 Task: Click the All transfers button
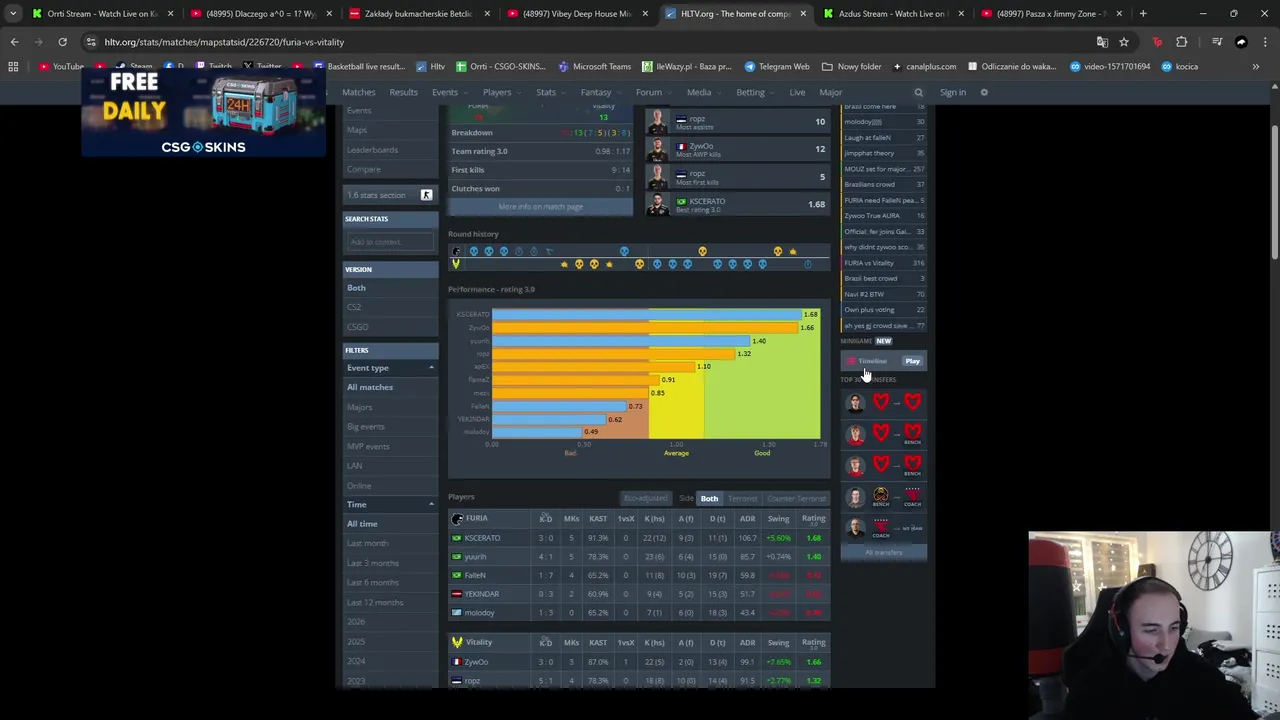[x=883, y=553]
